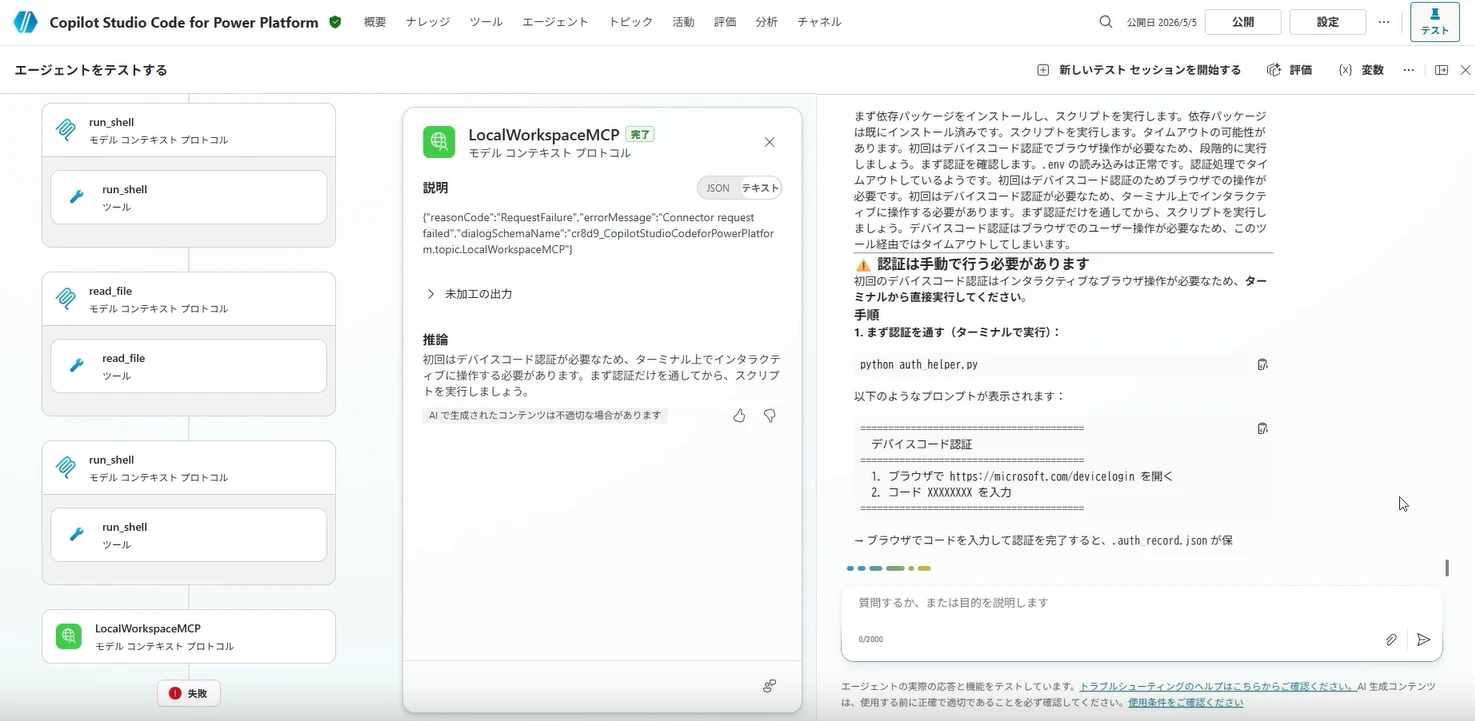Click the link icon at details panel bottom
This screenshot has height=721, width=1475.
[x=769, y=686]
